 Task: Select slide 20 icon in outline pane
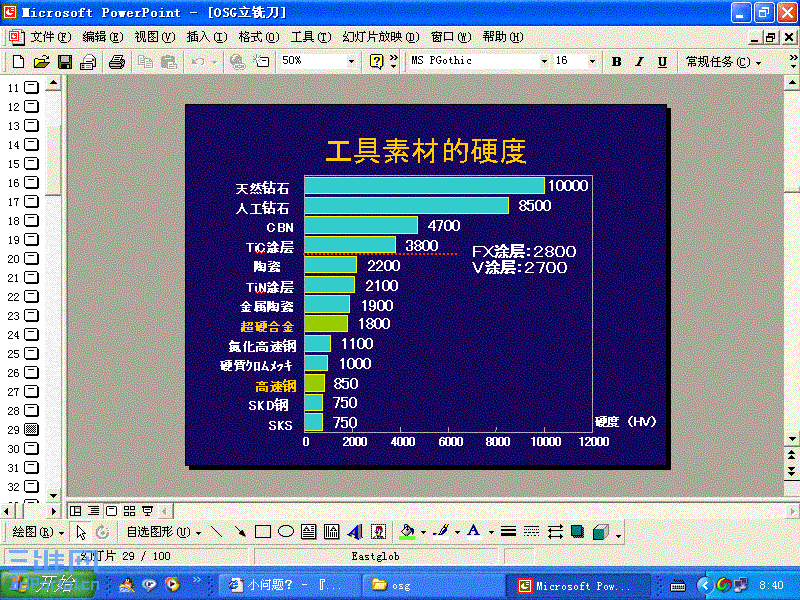point(32,259)
